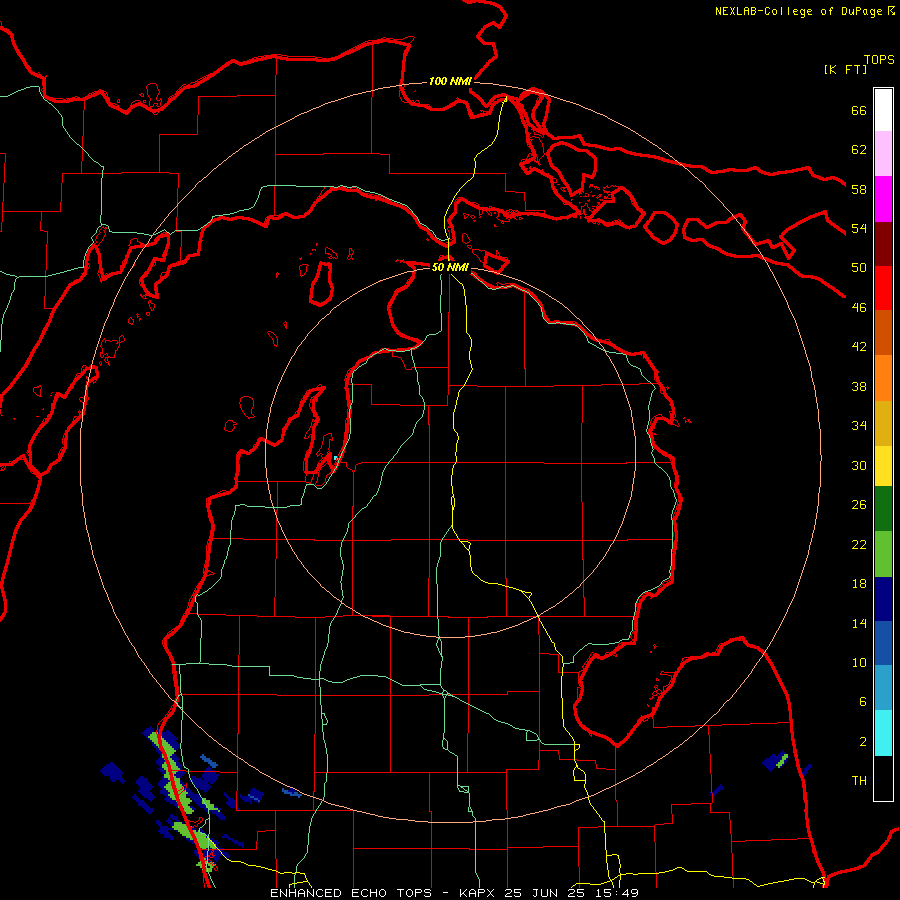Image resolution: width=900 pixels, height=900 pixels.
Task: Click the 50 legend value
Action: click(859, 268)
